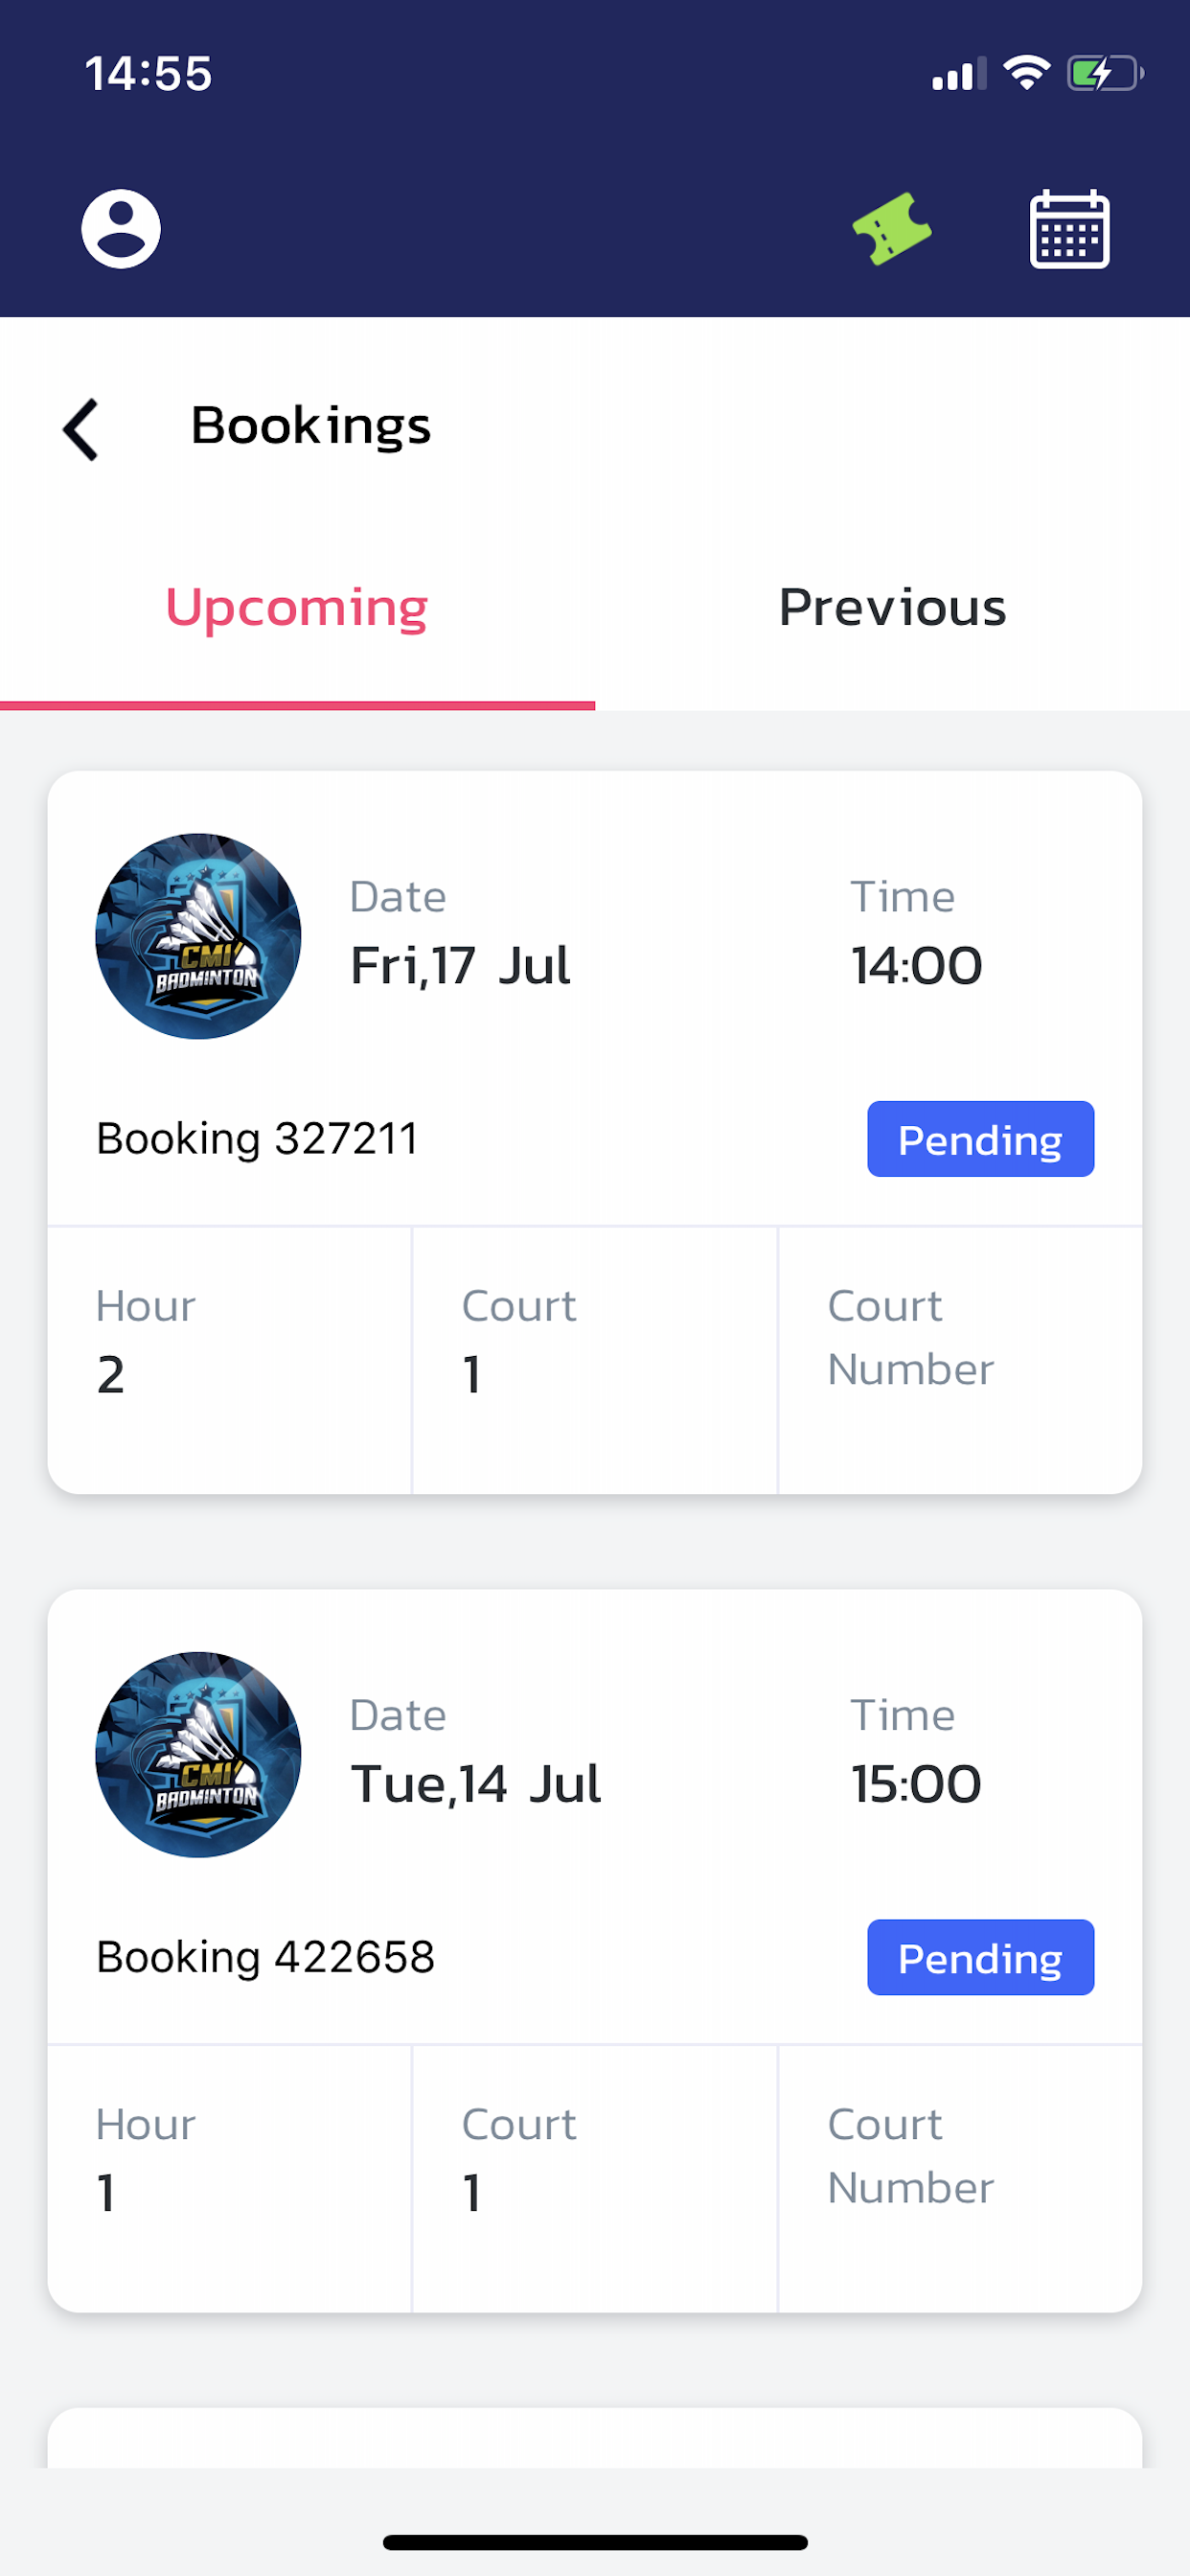Tap the cellular signal bars icon
The width and height of the screenshot is (1190, 2576).
pyautogui.click(x=958, y=74)
